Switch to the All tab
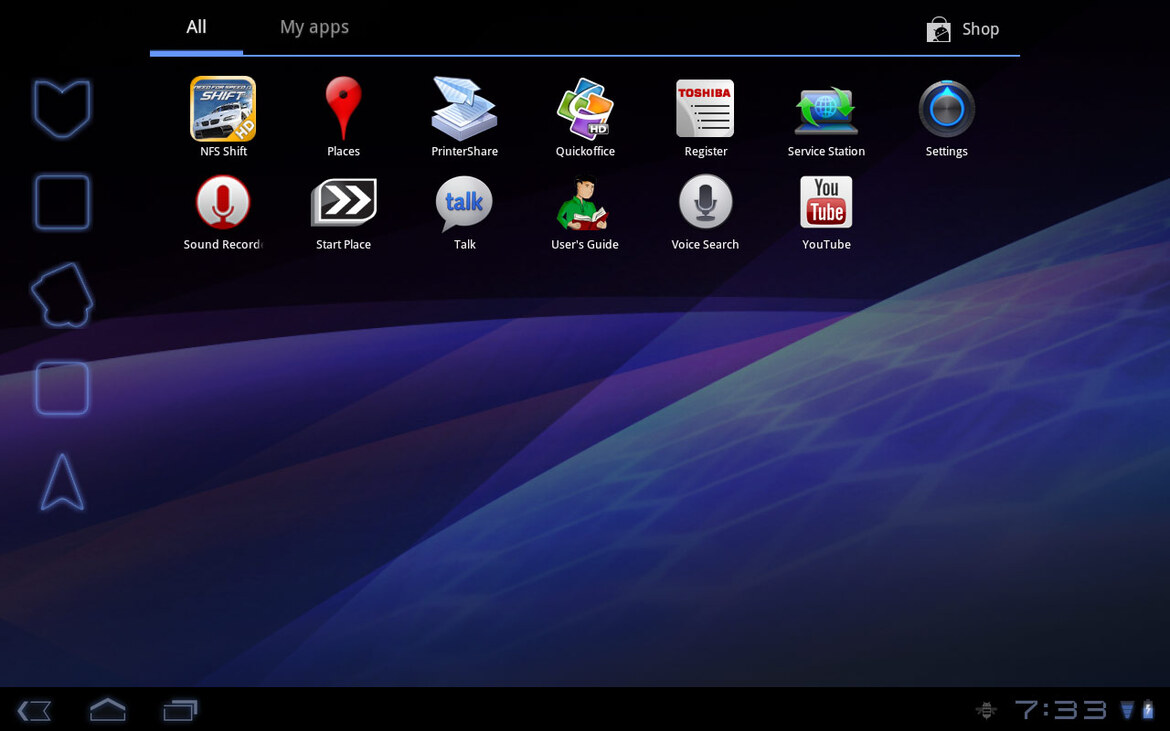 (x=196, y=28)
